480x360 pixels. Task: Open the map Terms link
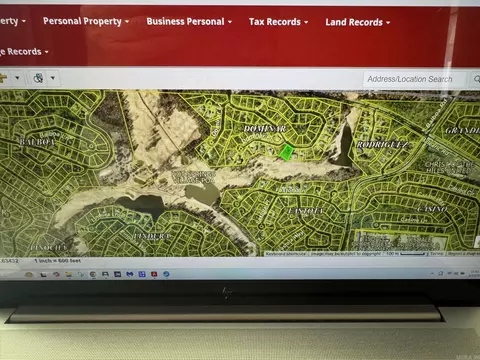pyautogui.click(x=436, y=254)
